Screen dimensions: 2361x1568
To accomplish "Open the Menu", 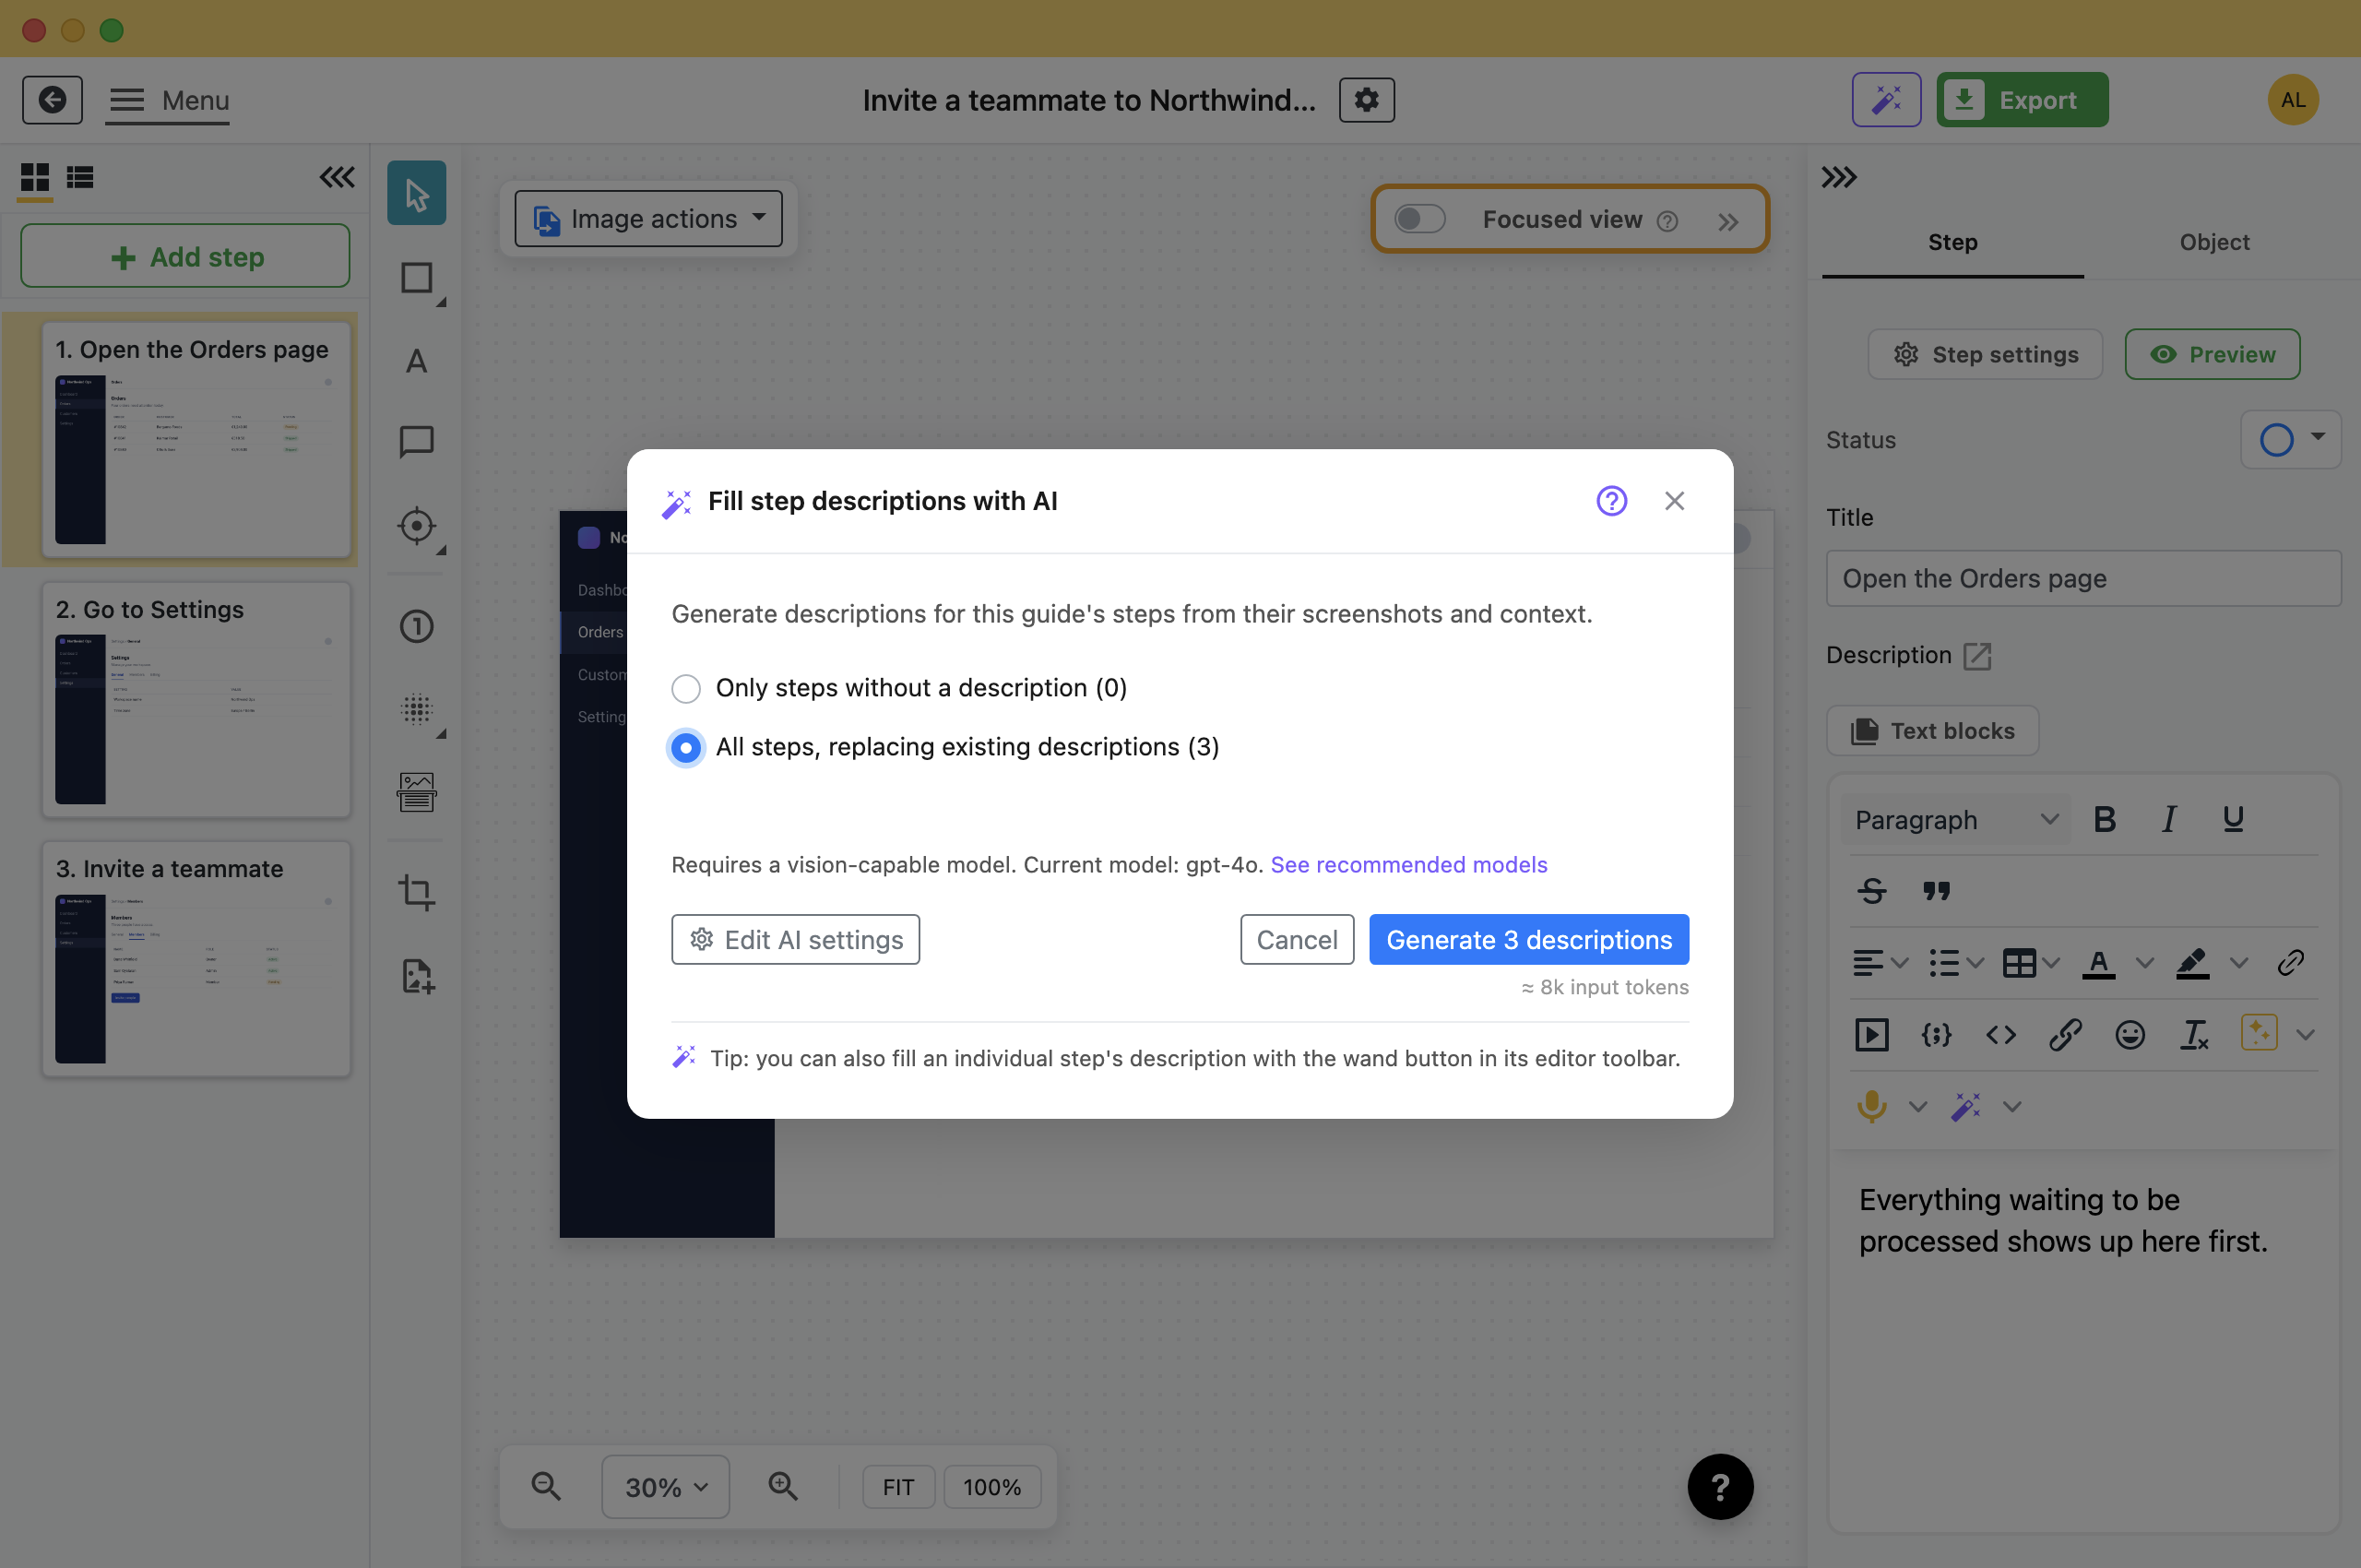I will pyautogui.click(x=168, y=100).
